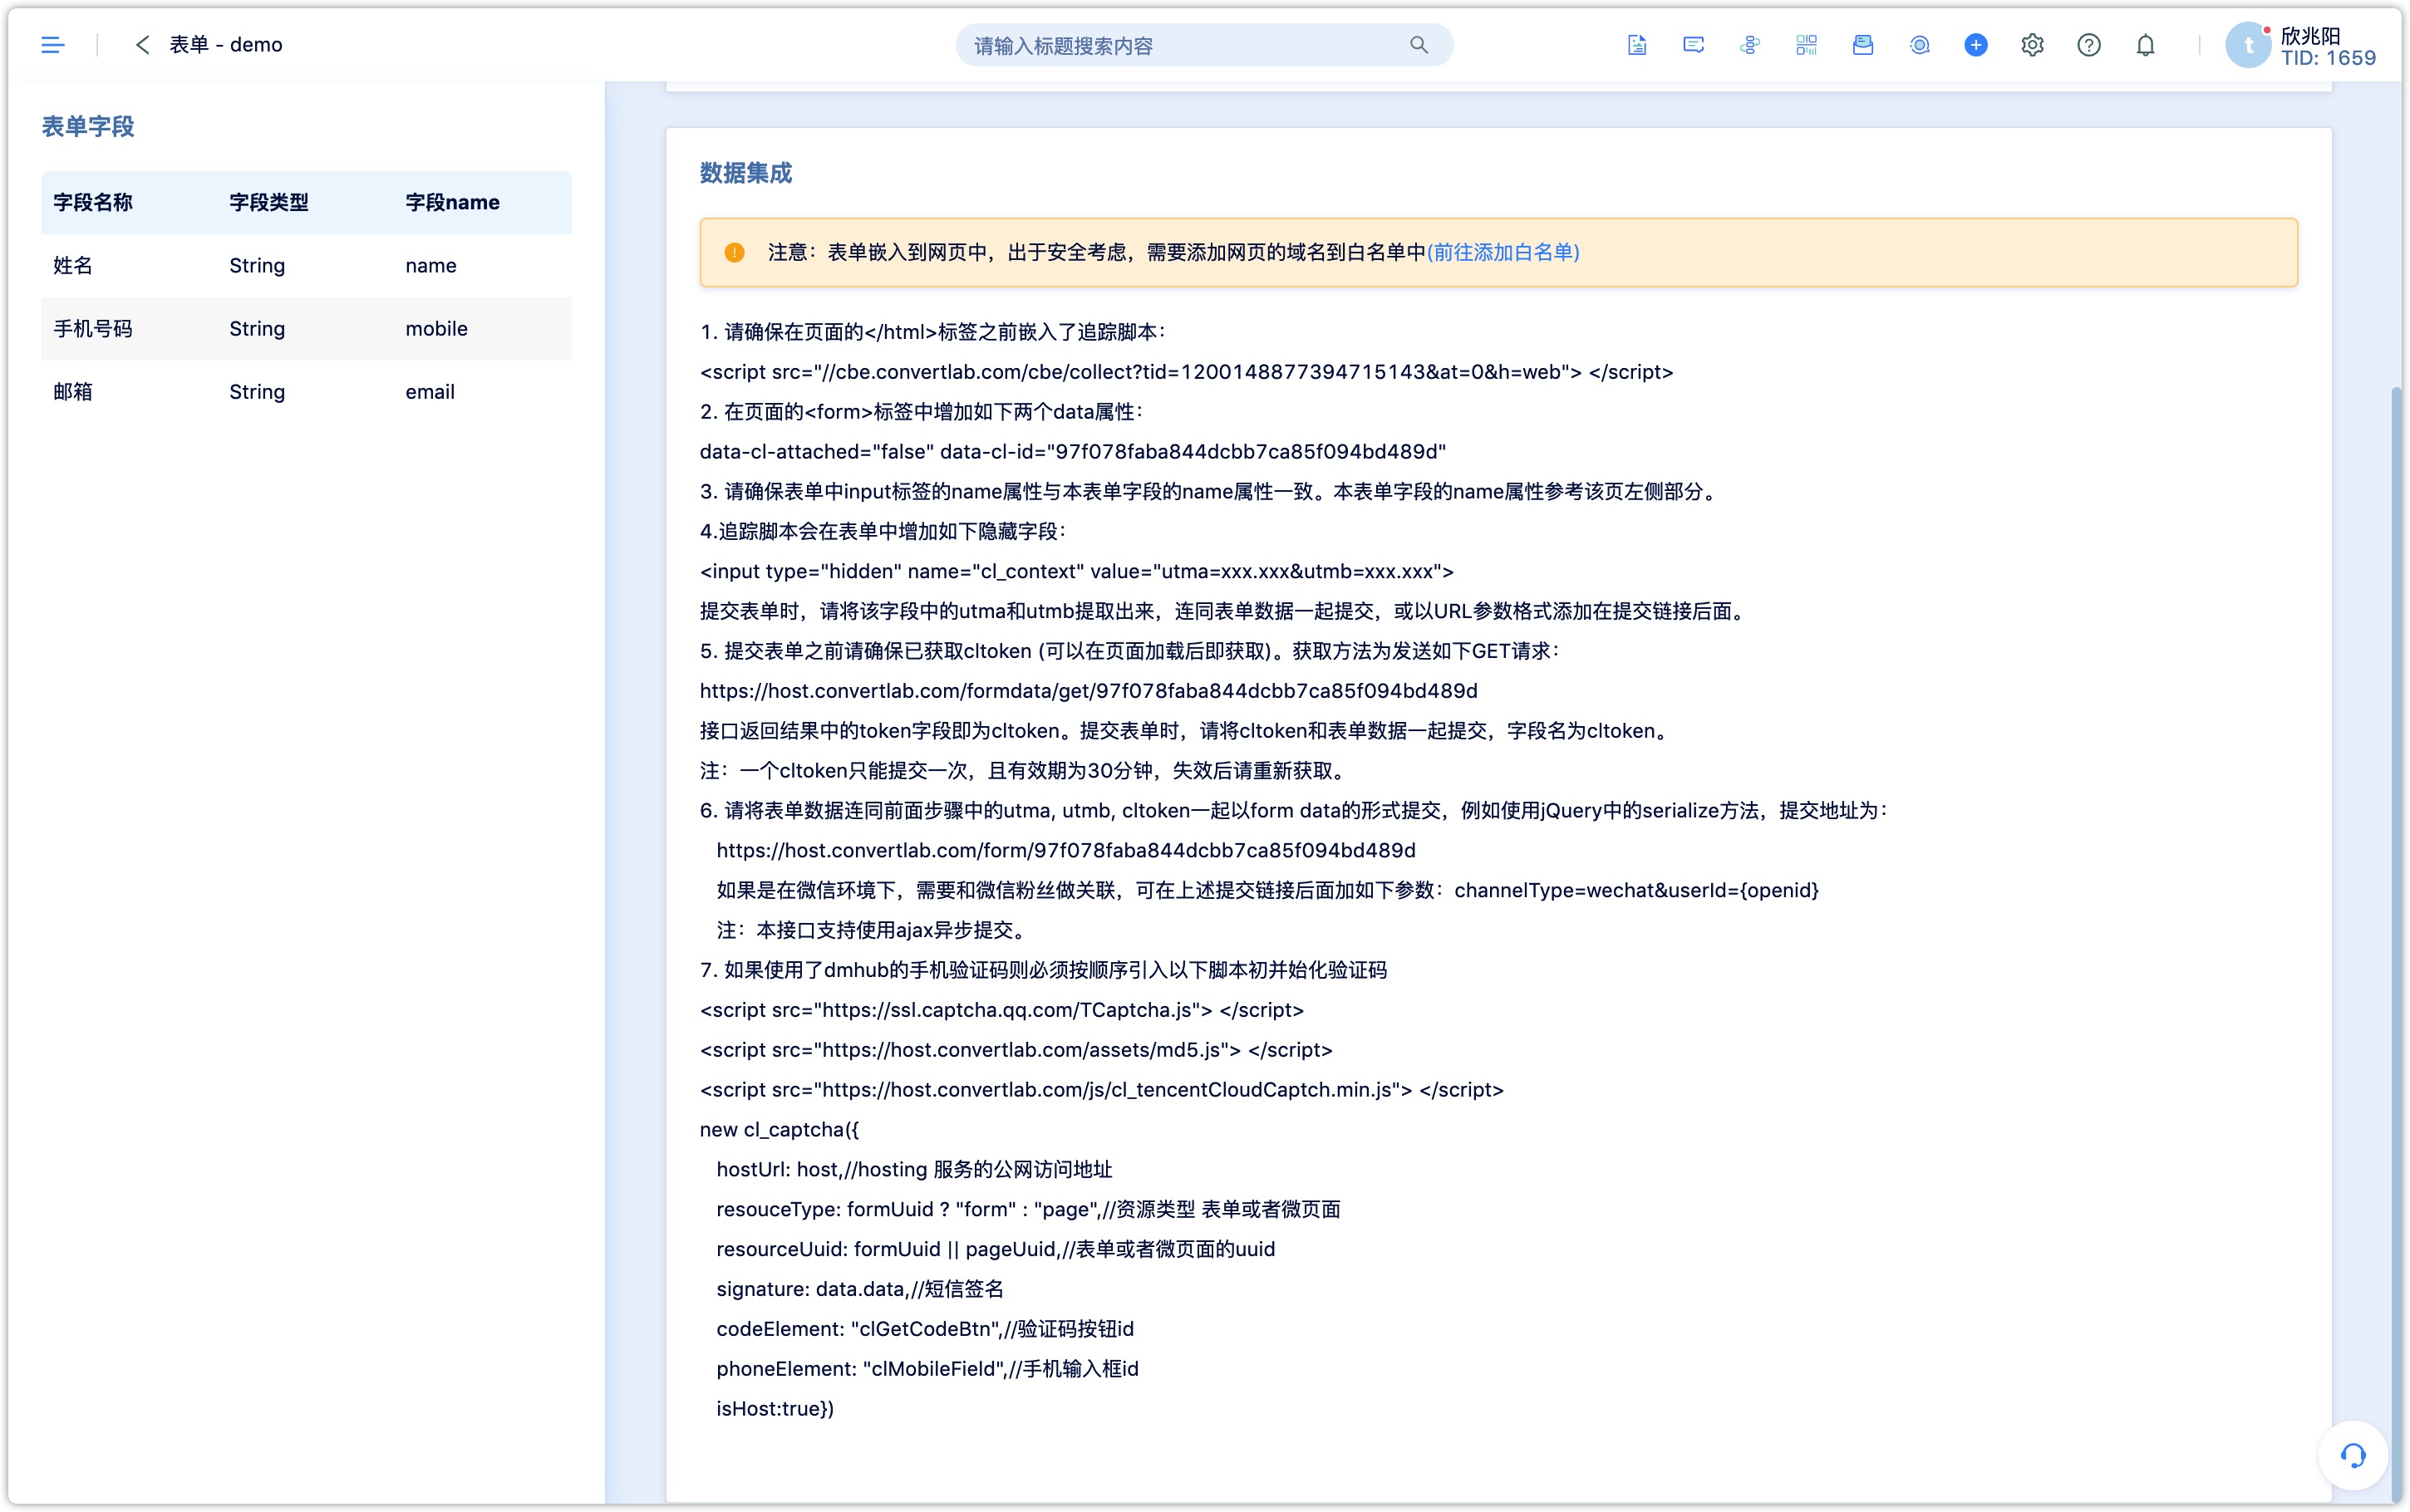Click the data-cl-attached attribute line
This screenshot has width=2410, height=1512.
[x=1073, y=451]
